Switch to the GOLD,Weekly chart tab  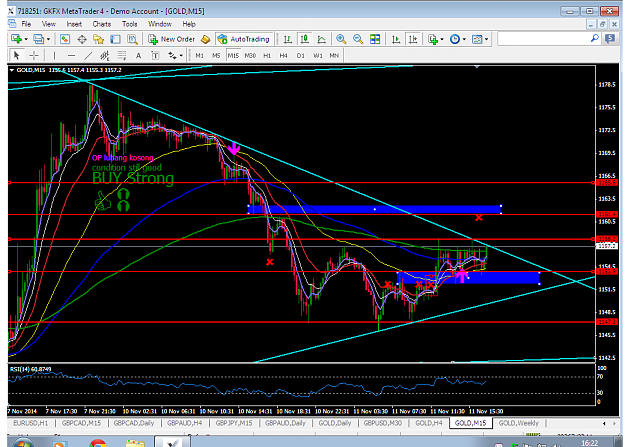pos(519,423)
